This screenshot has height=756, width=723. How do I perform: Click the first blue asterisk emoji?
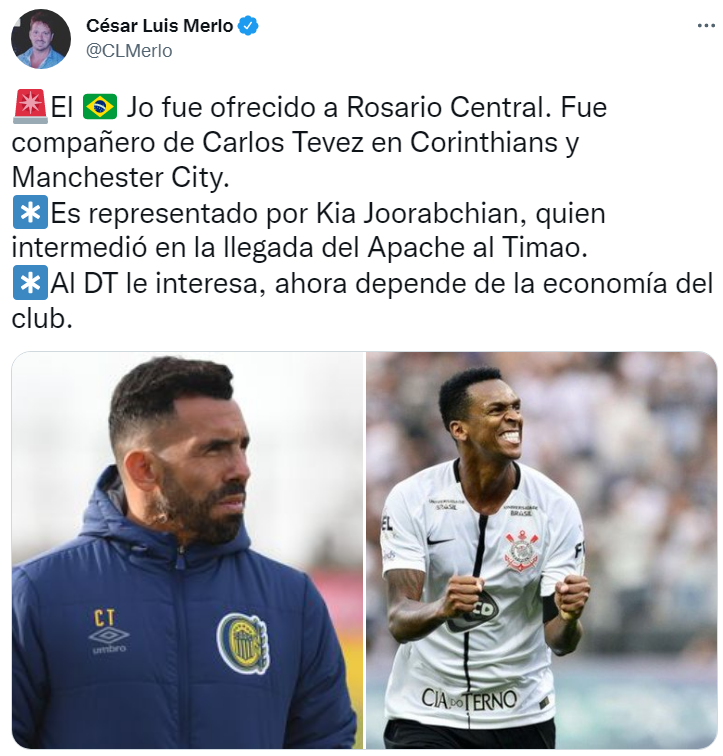[x=30, y=212]
